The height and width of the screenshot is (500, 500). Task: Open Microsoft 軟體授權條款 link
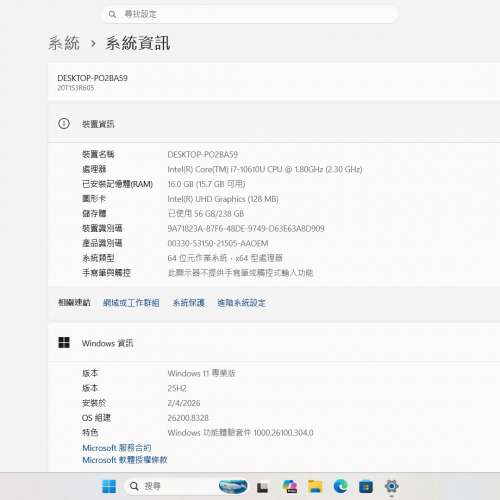click(125, 460)
